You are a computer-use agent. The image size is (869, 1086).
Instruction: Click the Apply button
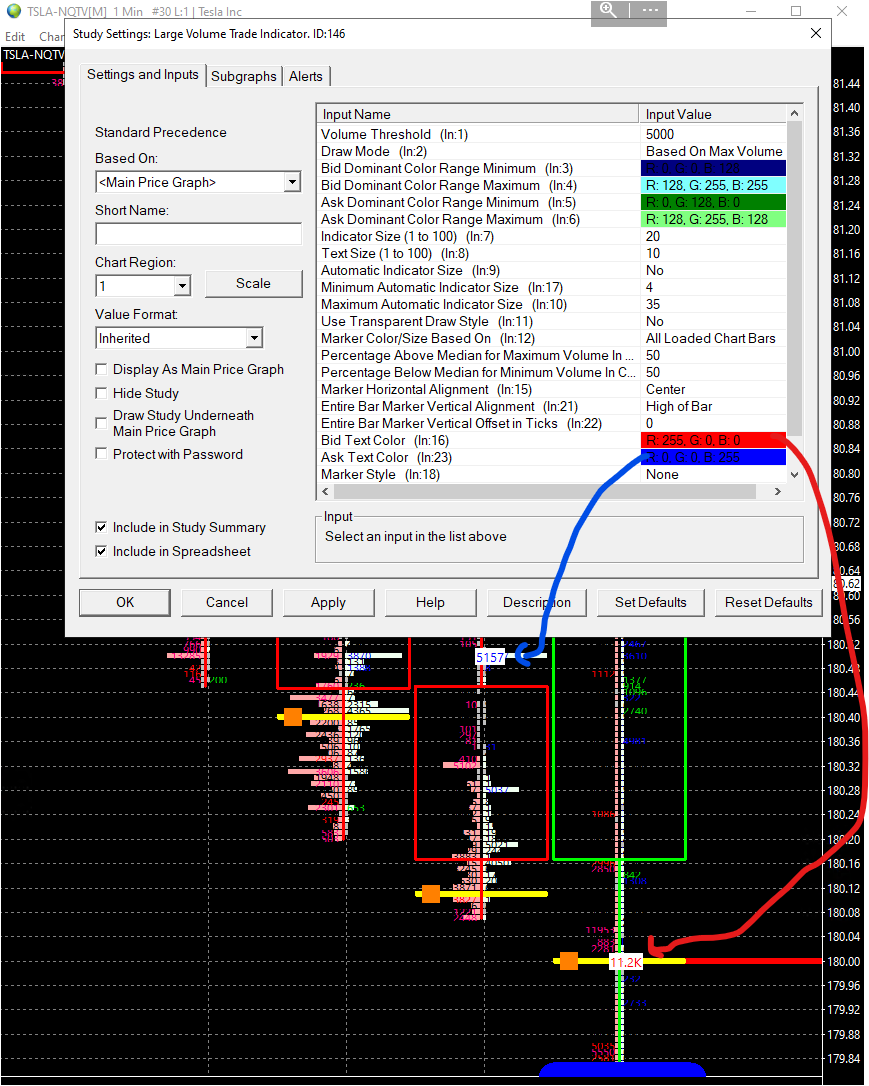(328, 602)
